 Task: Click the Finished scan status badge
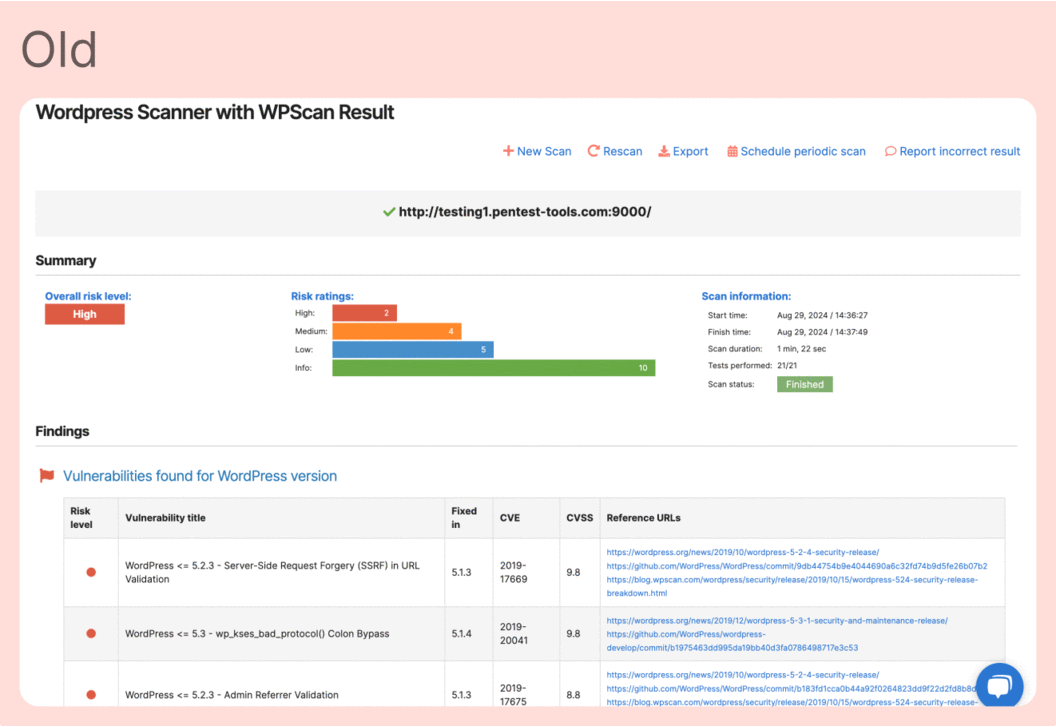(x=804, y=384)
